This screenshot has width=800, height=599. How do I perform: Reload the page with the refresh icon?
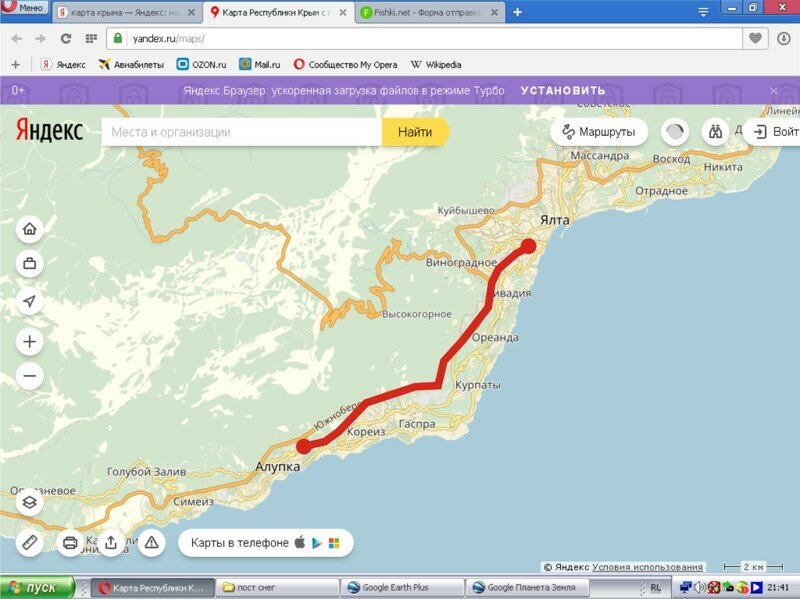(66, 38)
